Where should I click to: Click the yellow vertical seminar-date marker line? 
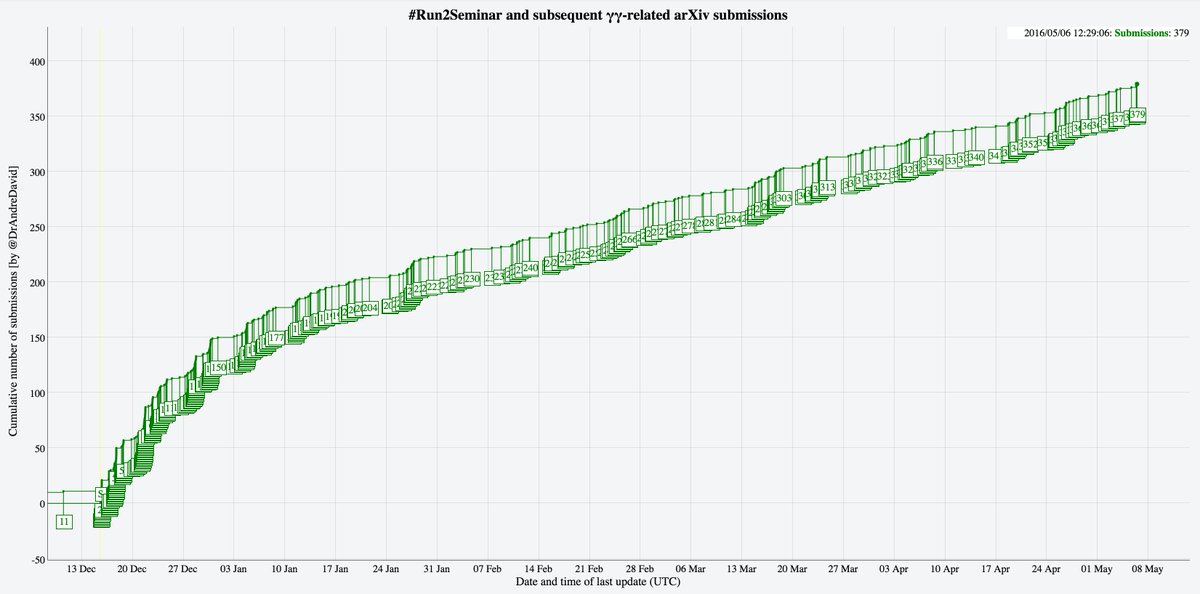(100, 294)
